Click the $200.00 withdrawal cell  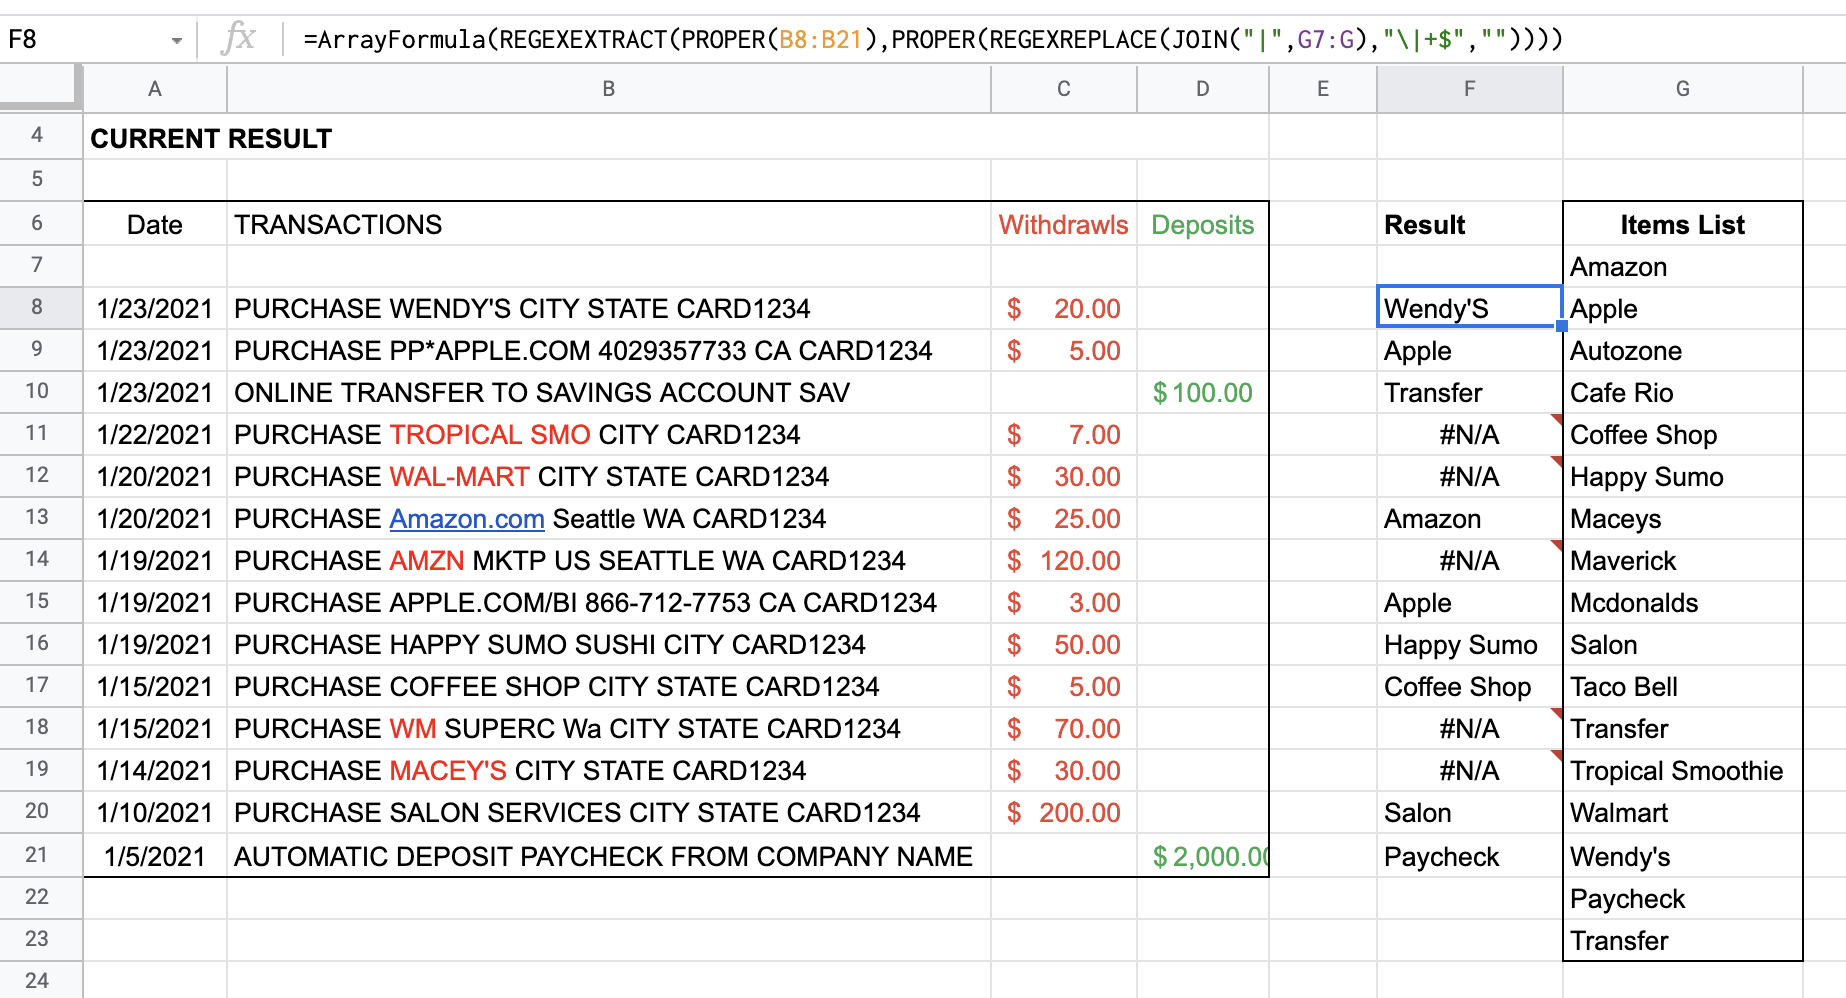point(1064,812)
